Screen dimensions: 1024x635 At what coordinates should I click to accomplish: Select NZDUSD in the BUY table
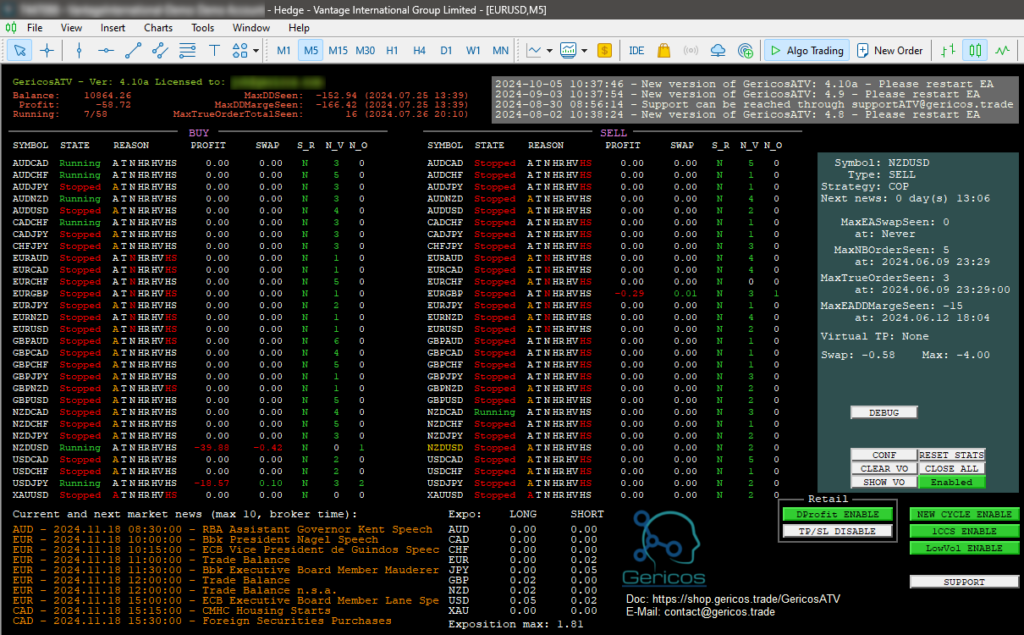point(30,448)
